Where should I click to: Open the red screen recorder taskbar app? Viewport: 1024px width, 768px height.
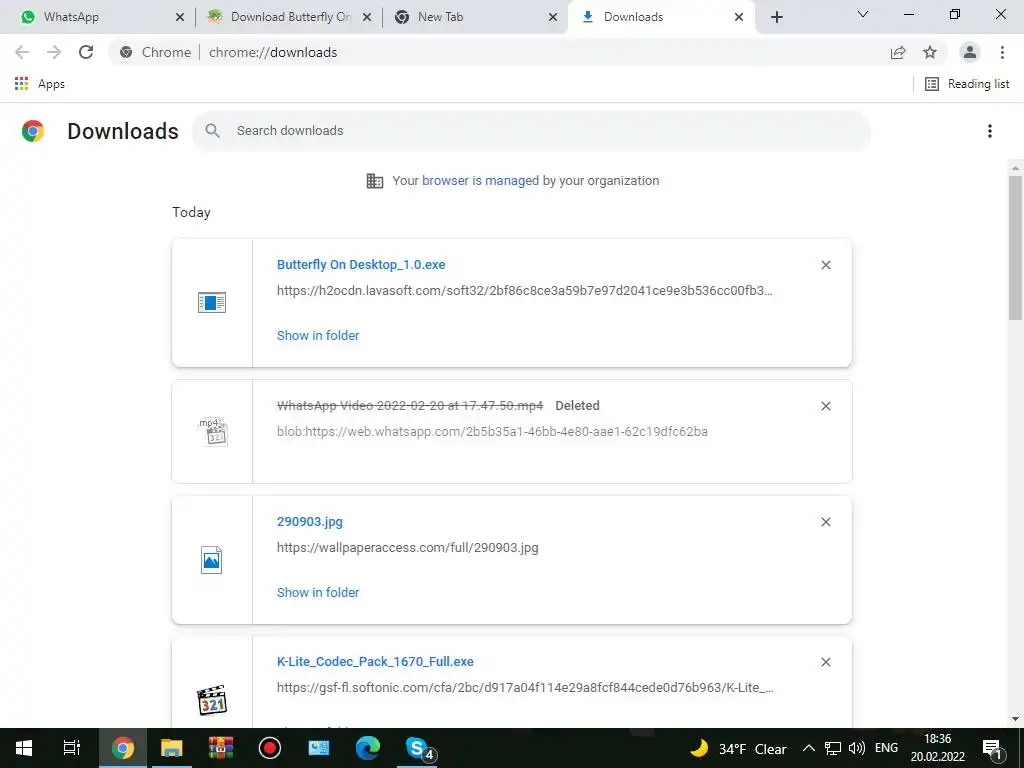pyautogui.click(x=270, y=748)
